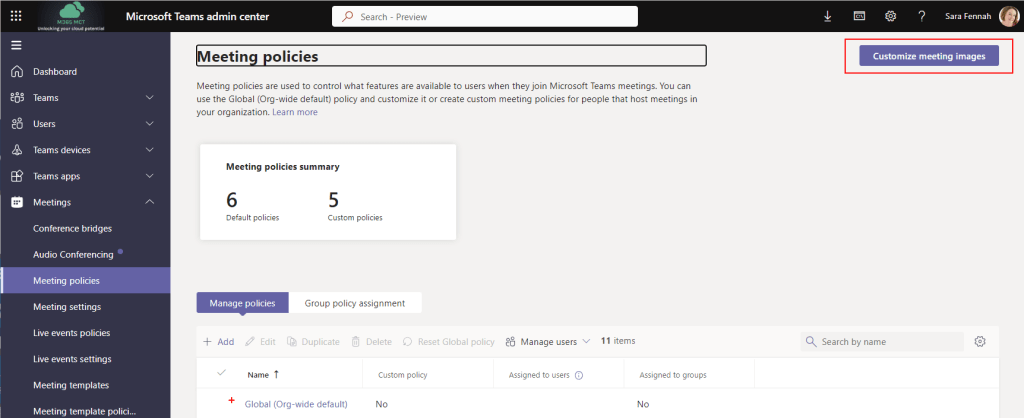
Task: Click the info icon beside Assigned to users
Action: coord(579,375)
